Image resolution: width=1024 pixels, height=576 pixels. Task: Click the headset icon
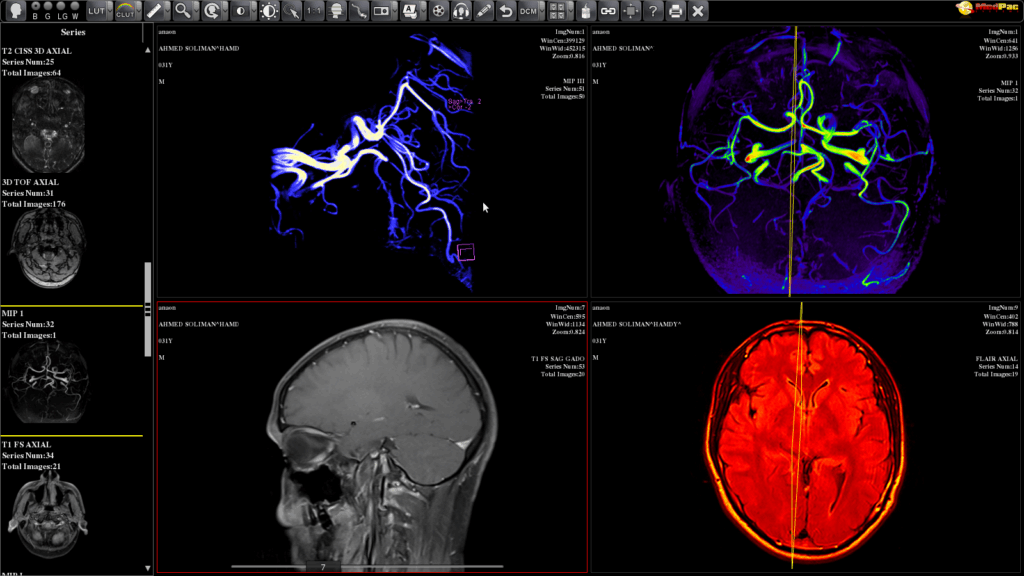coord(461,11)
